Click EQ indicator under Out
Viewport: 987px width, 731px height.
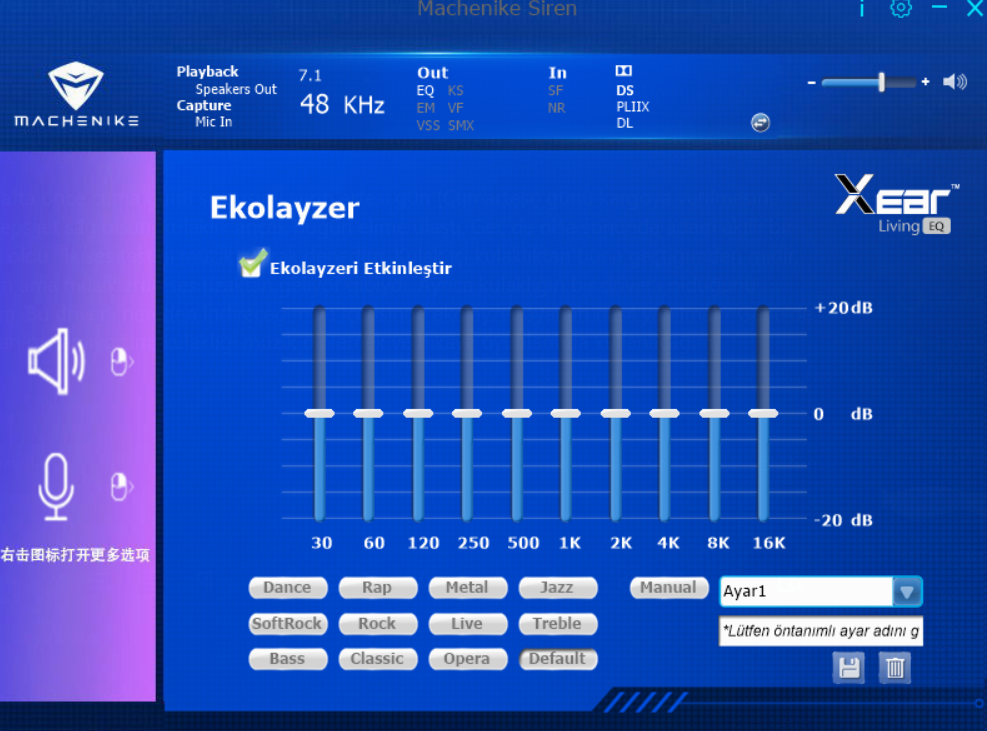click(425, 91)
